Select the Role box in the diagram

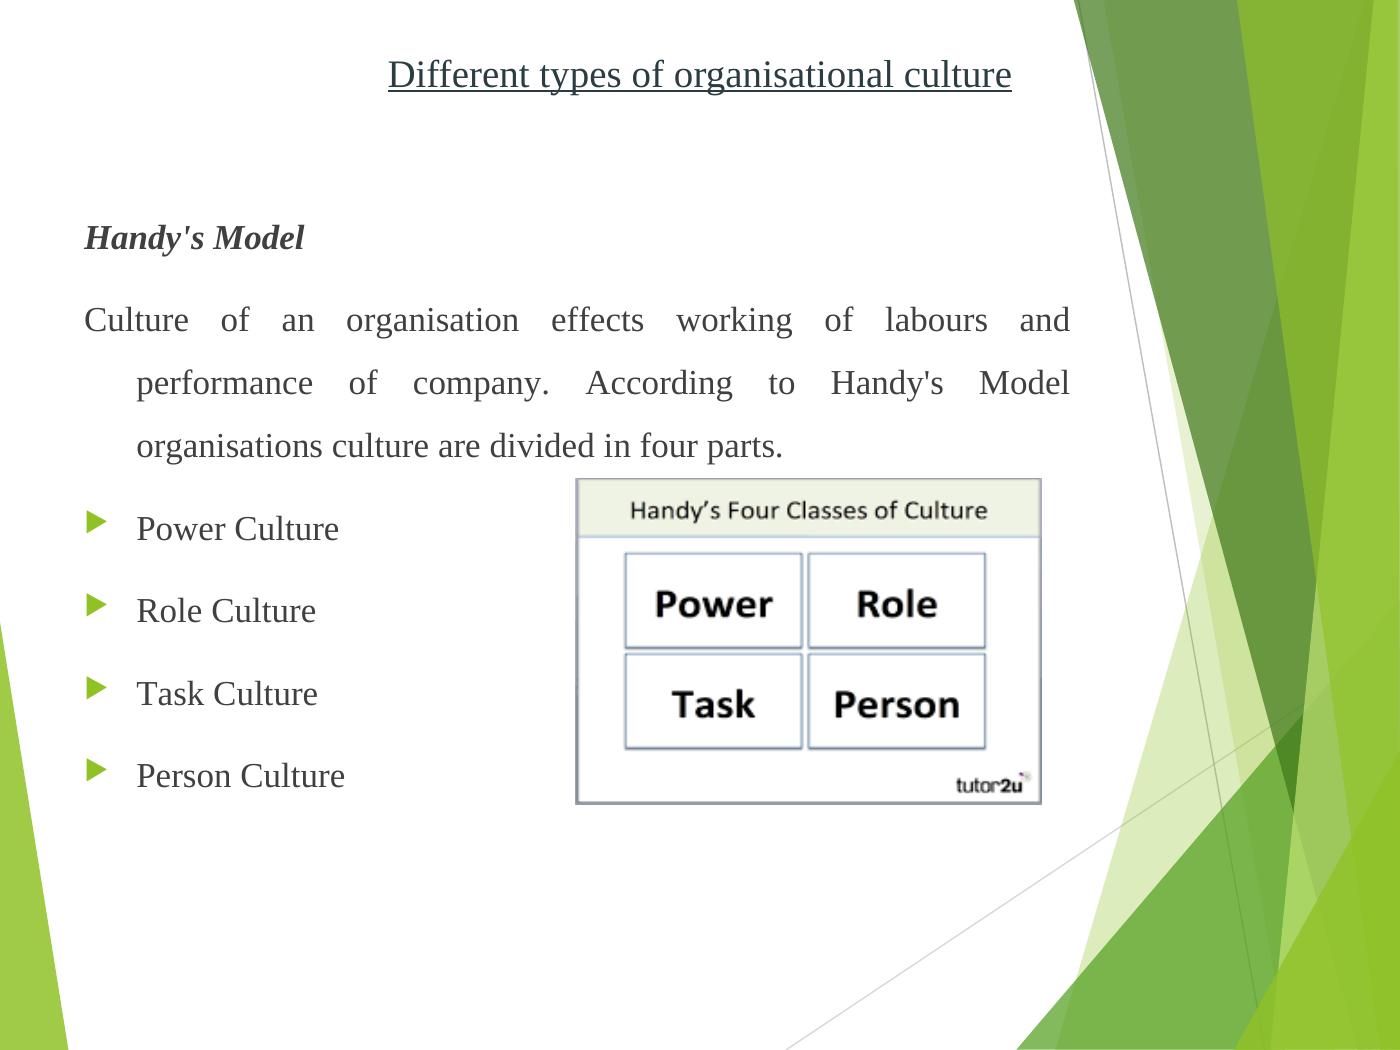pos(896,602)
